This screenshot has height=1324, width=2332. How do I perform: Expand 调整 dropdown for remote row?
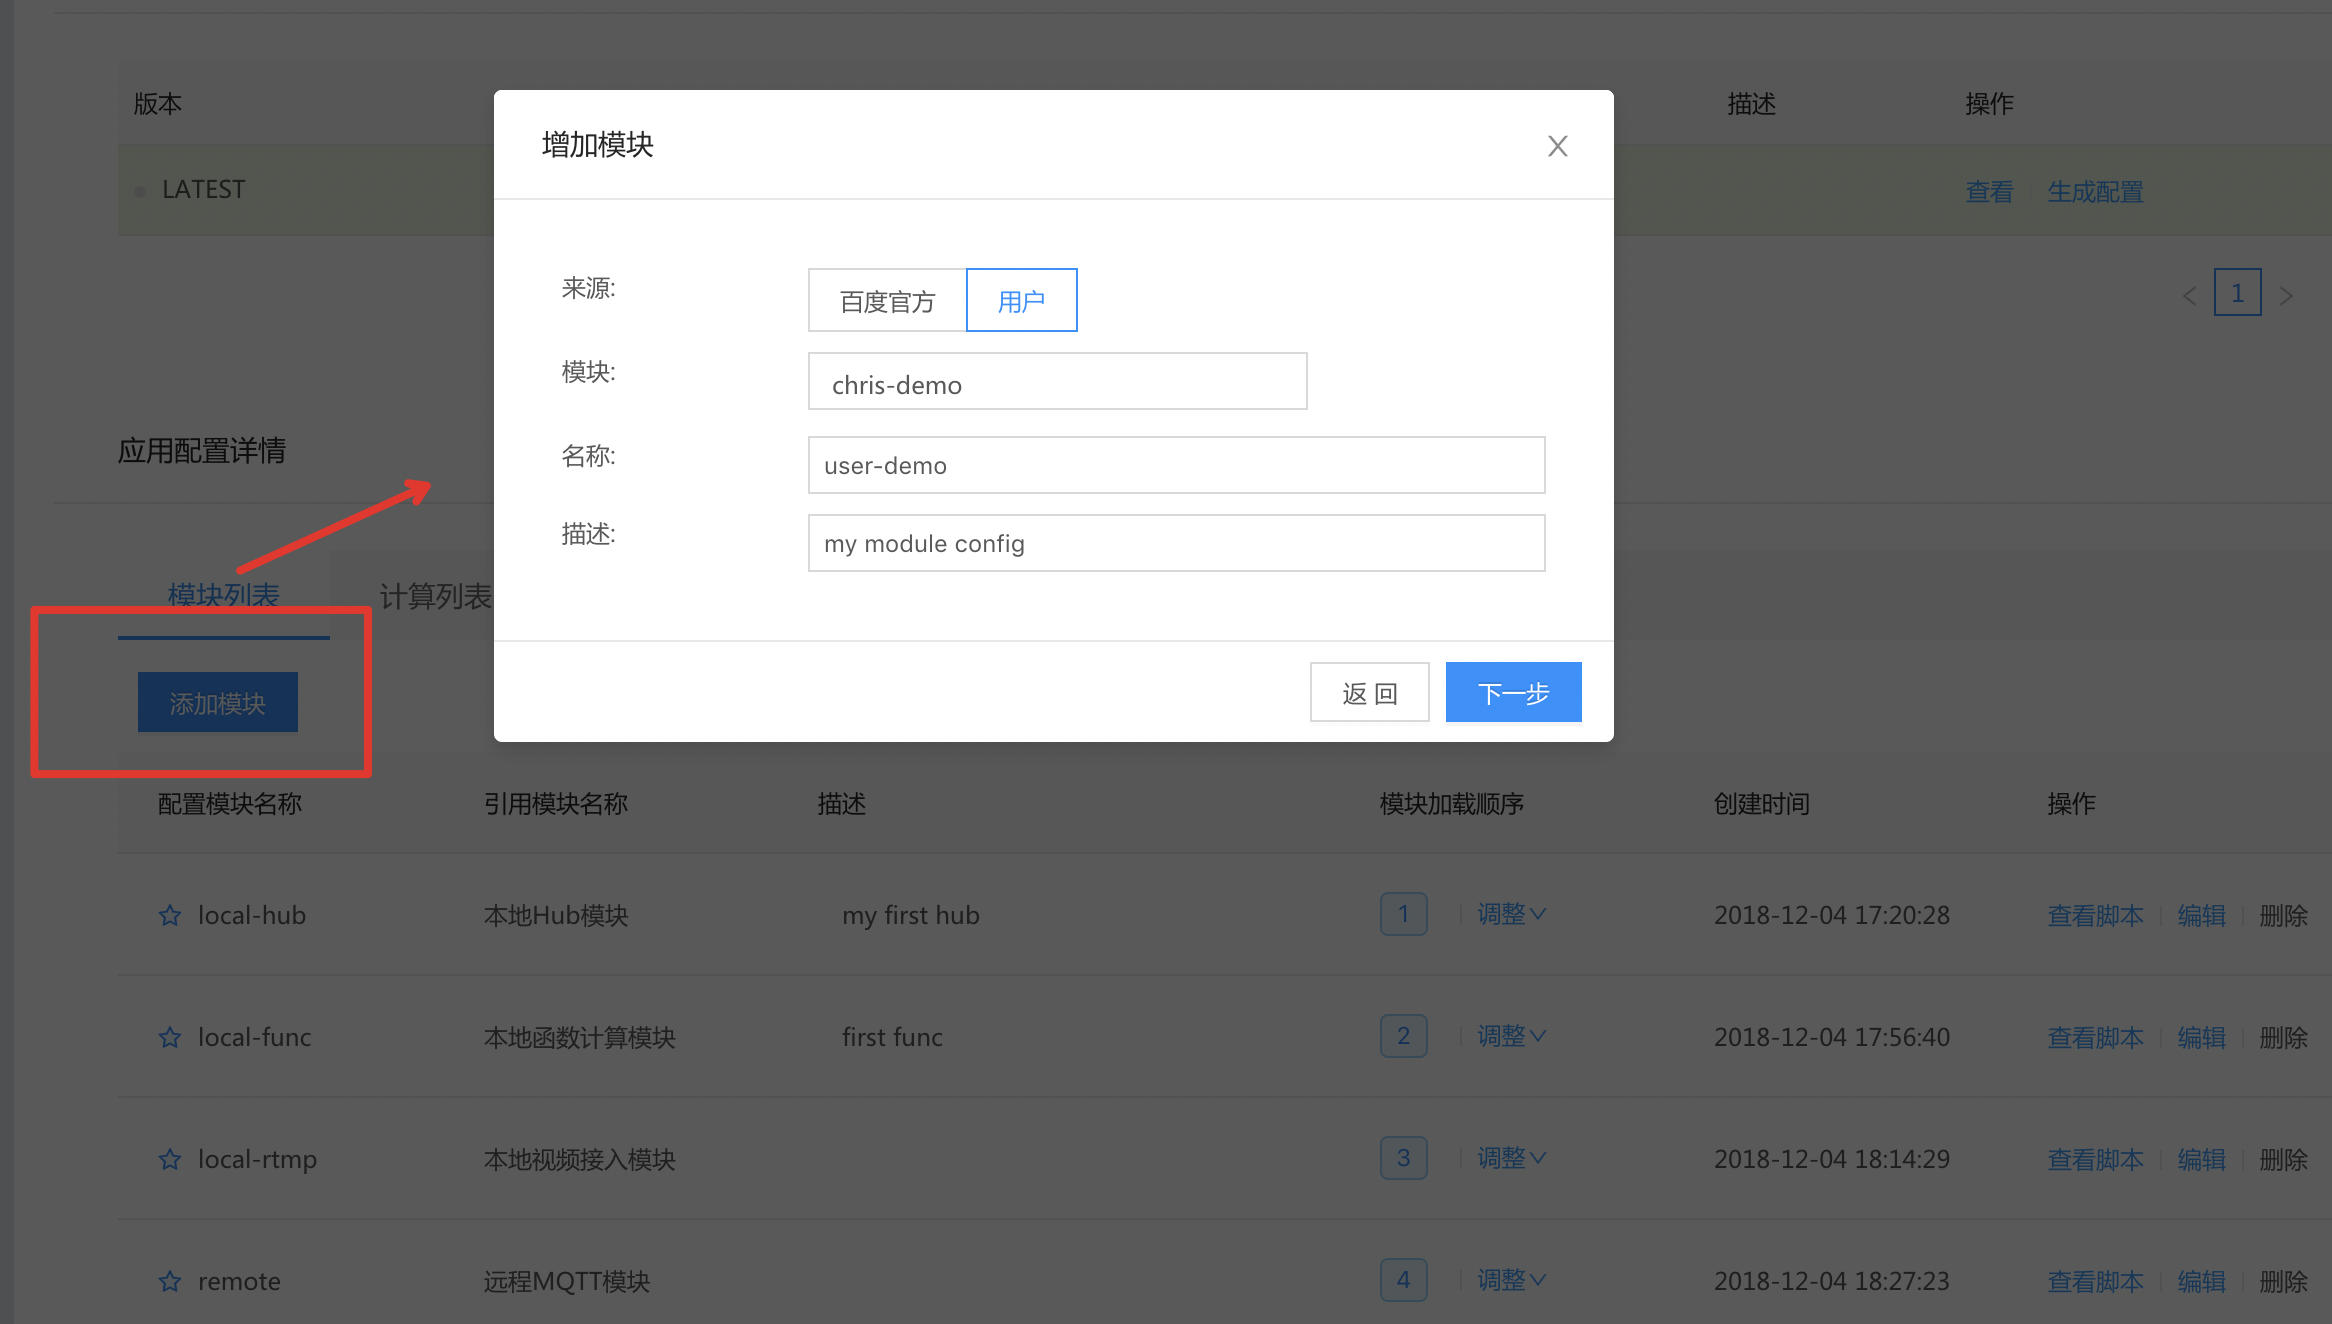coord(1511,1280)
